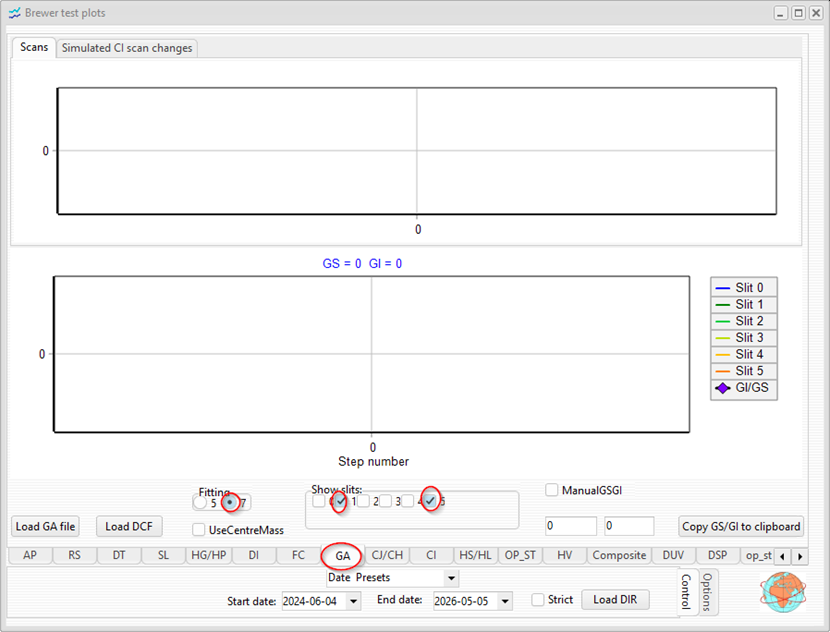Switch to the vertical Control tab
Viewport: 830px width, 632px height.
point(687,592)
